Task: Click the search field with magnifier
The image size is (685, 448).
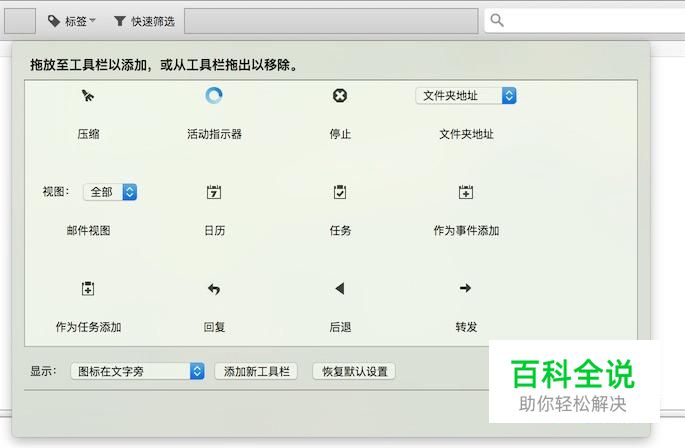Action: (585, 21)
